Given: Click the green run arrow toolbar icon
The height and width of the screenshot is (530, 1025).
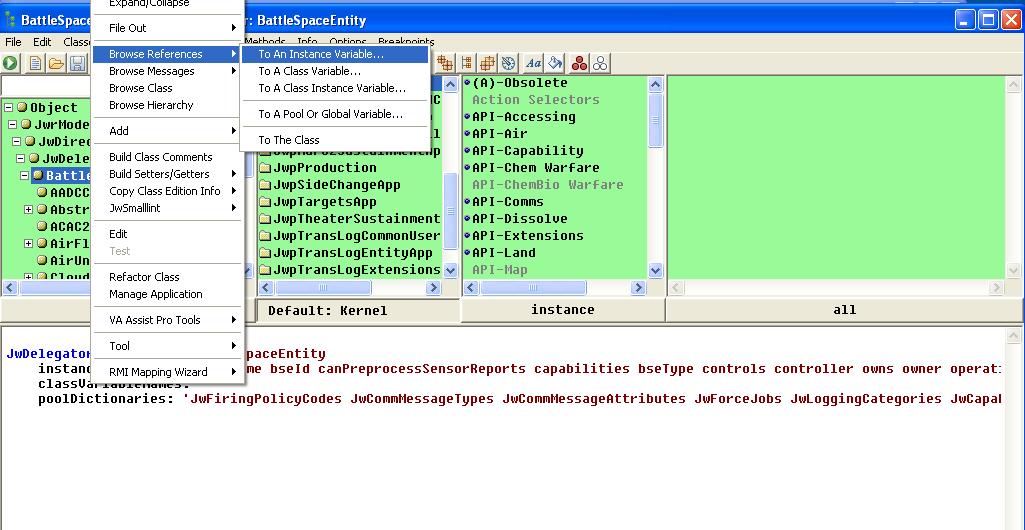Looking at the screenshot, I should tap(11, 64).
